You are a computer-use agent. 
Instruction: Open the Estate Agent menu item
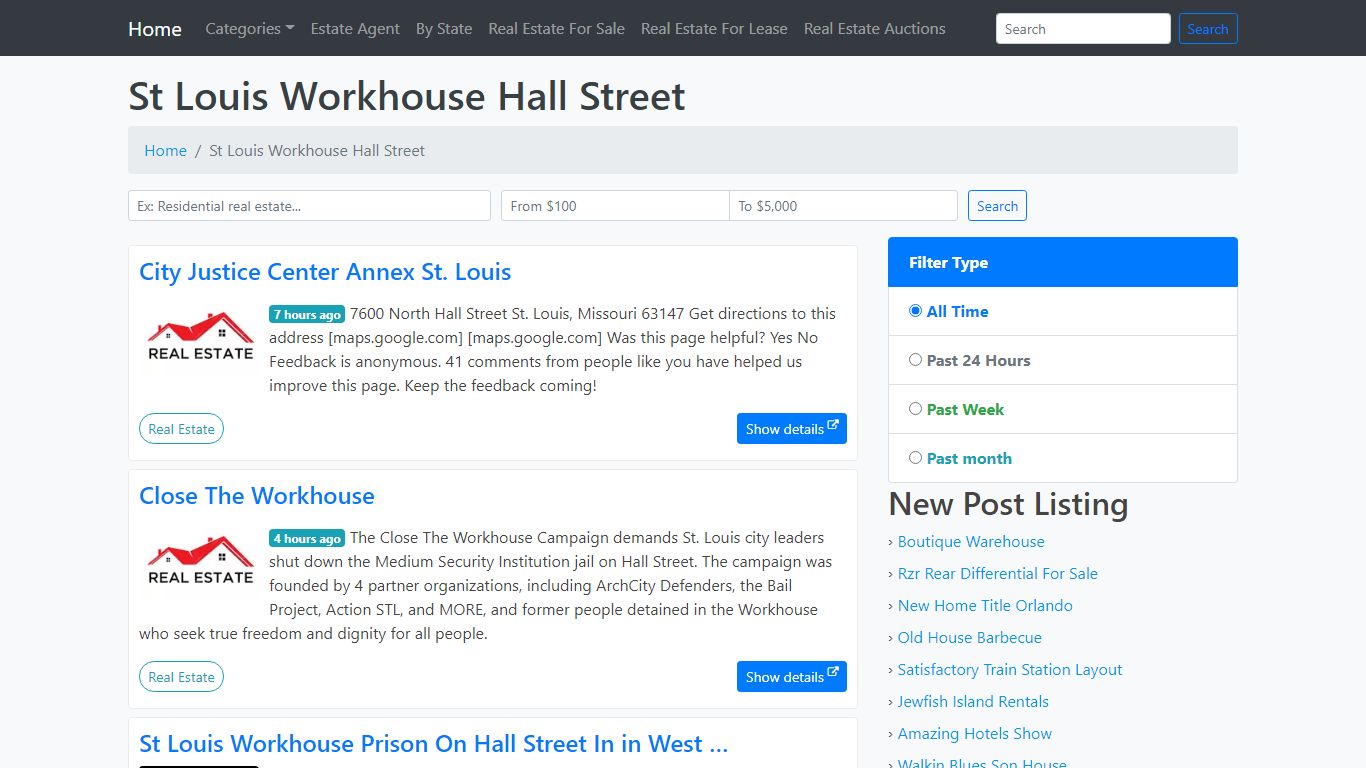(x=355, y=29)
